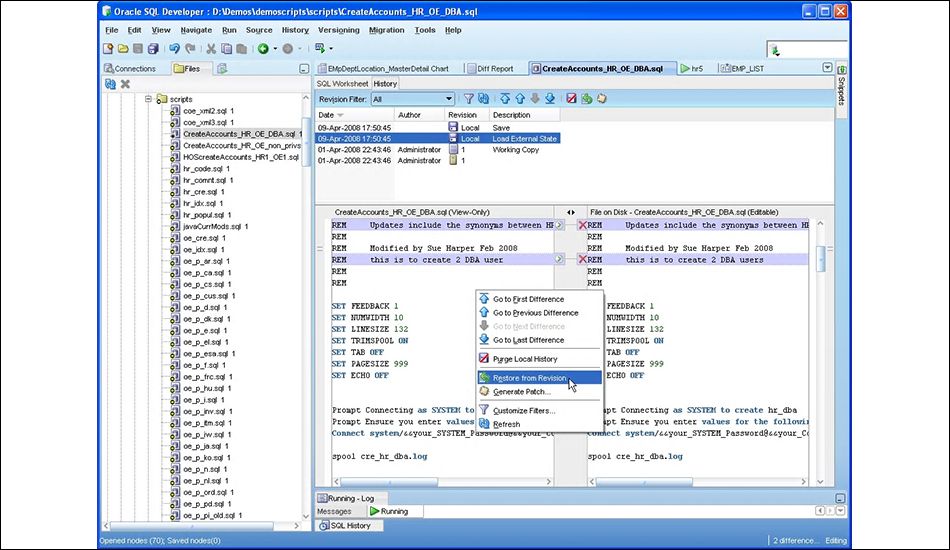Click the New file toolbar icon
The width and height of the screenshot is (950, 550).
108,48
